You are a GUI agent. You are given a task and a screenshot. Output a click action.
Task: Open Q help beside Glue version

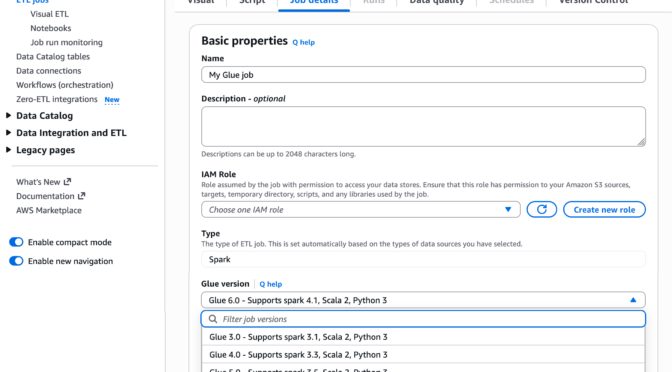pyautogui.click(x=270, y=284)
